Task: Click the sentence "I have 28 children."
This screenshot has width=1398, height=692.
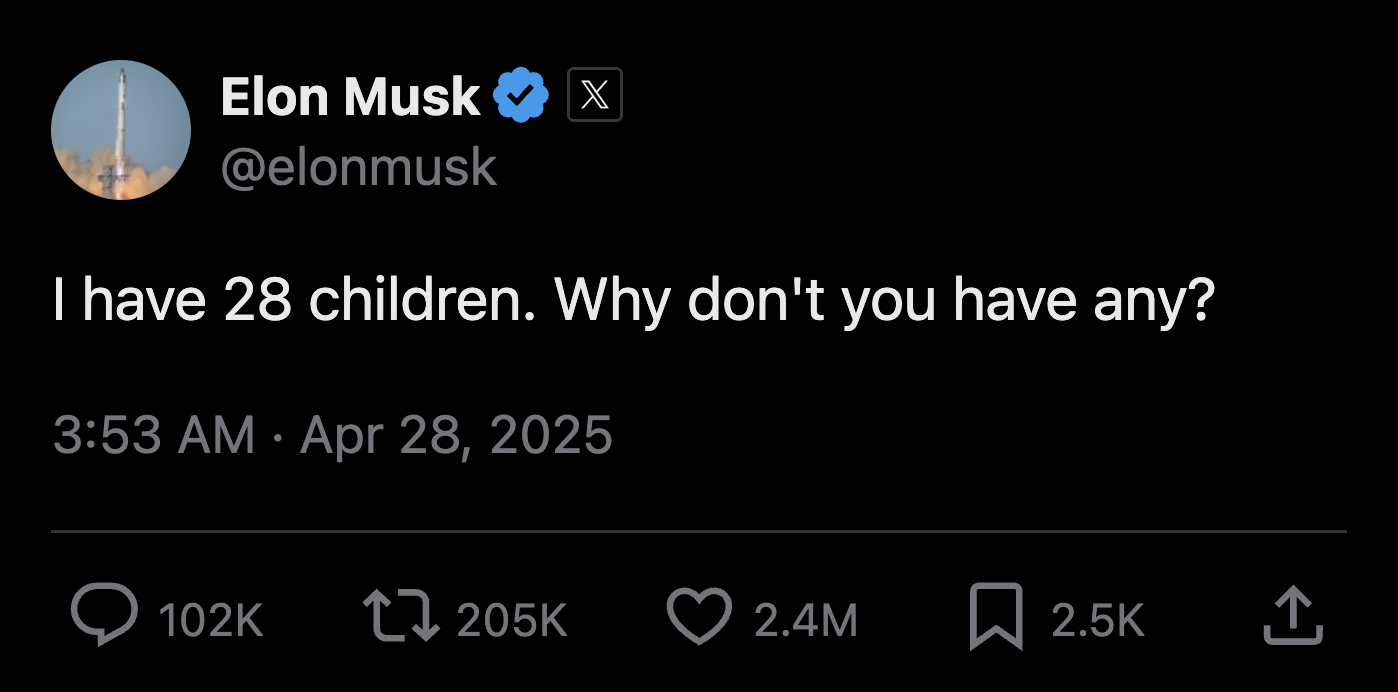Action: [292, 300]
